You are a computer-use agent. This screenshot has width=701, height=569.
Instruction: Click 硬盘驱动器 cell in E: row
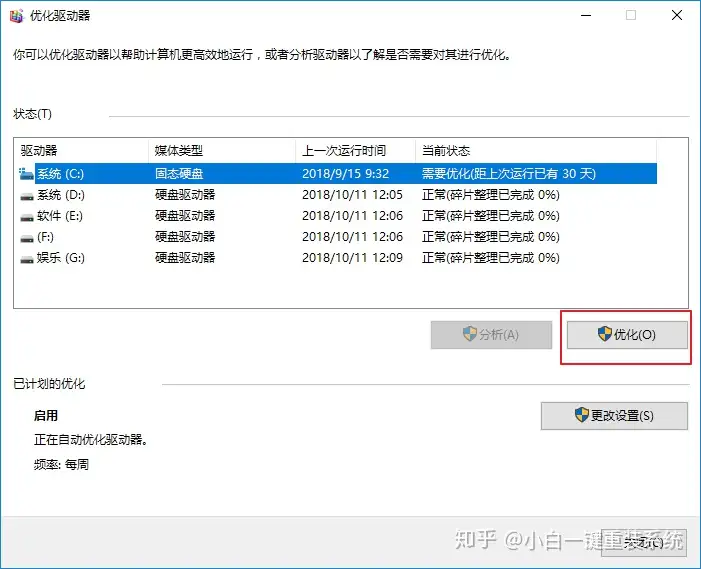click(185, 216)
